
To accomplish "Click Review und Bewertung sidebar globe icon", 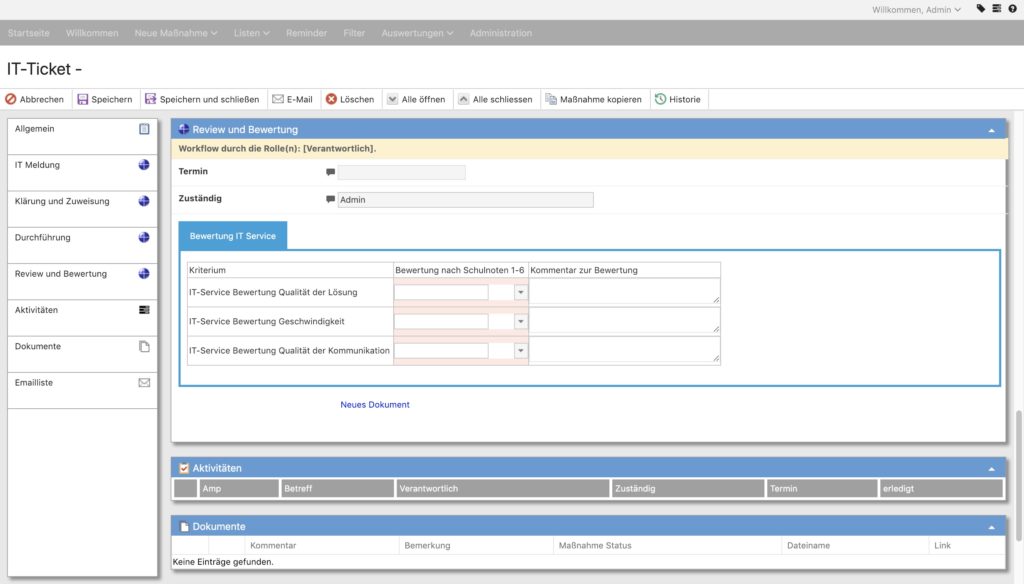I will click(x=144, y=274).
